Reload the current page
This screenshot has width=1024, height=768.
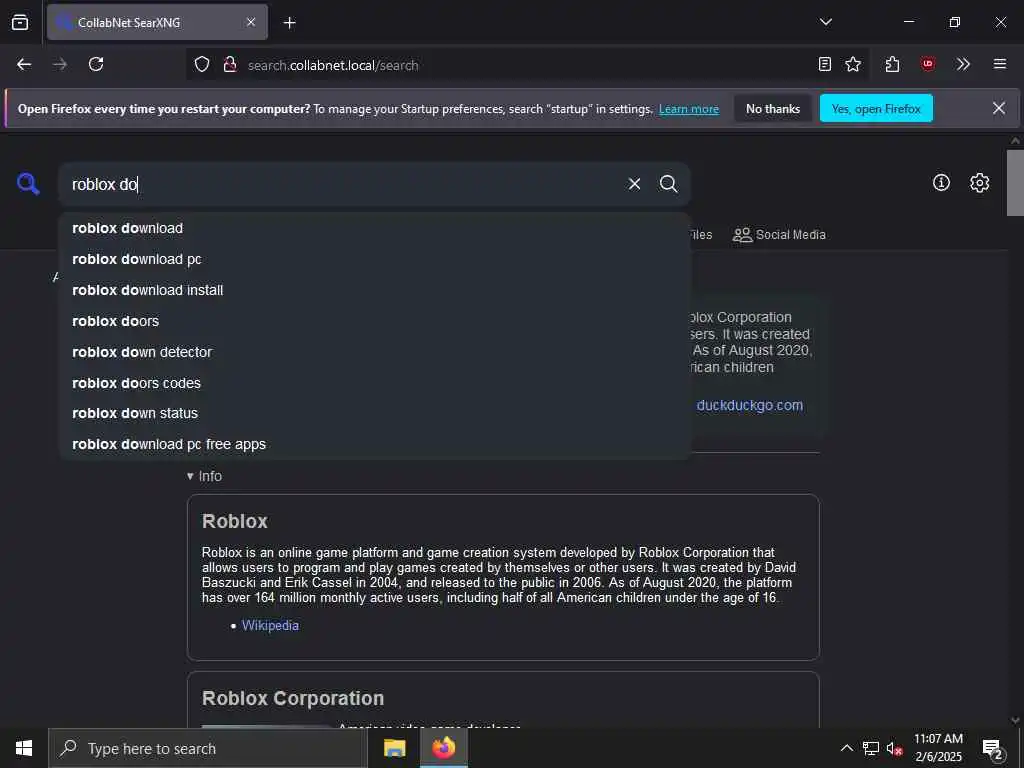click(x=96, y=65)
